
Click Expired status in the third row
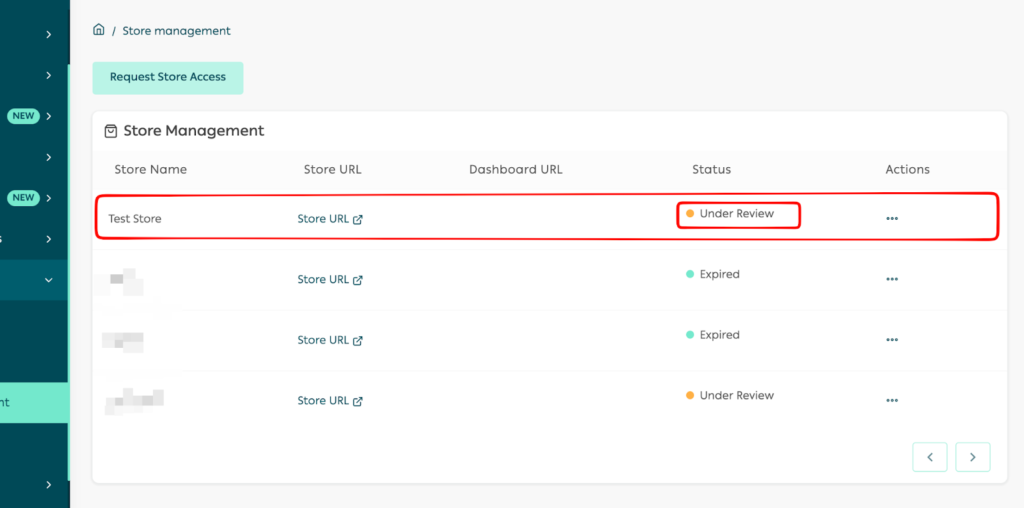point(713,335)
